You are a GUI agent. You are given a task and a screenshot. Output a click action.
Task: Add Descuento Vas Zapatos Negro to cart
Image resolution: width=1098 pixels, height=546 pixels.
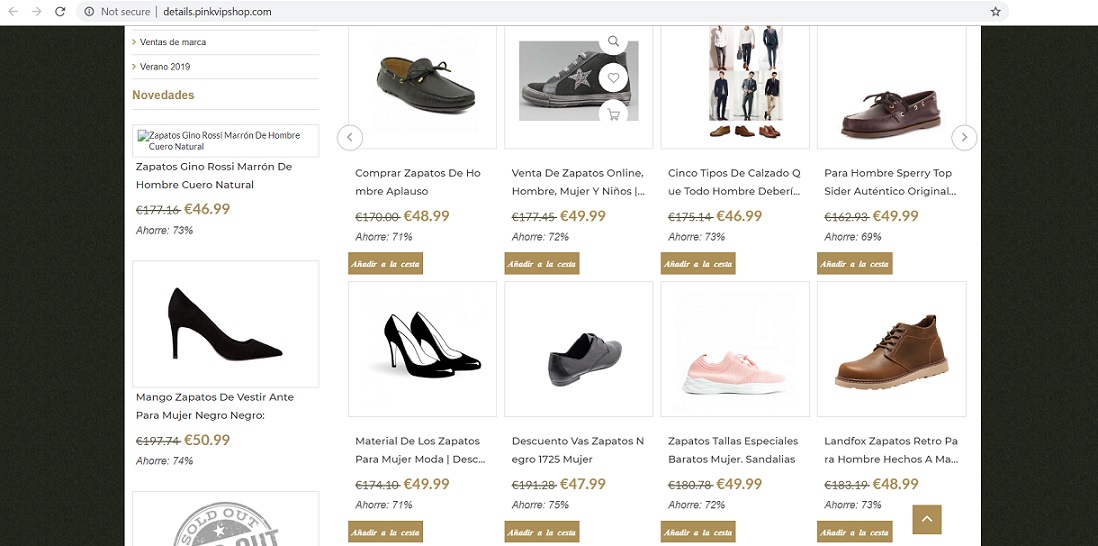[x=542, y=532]
